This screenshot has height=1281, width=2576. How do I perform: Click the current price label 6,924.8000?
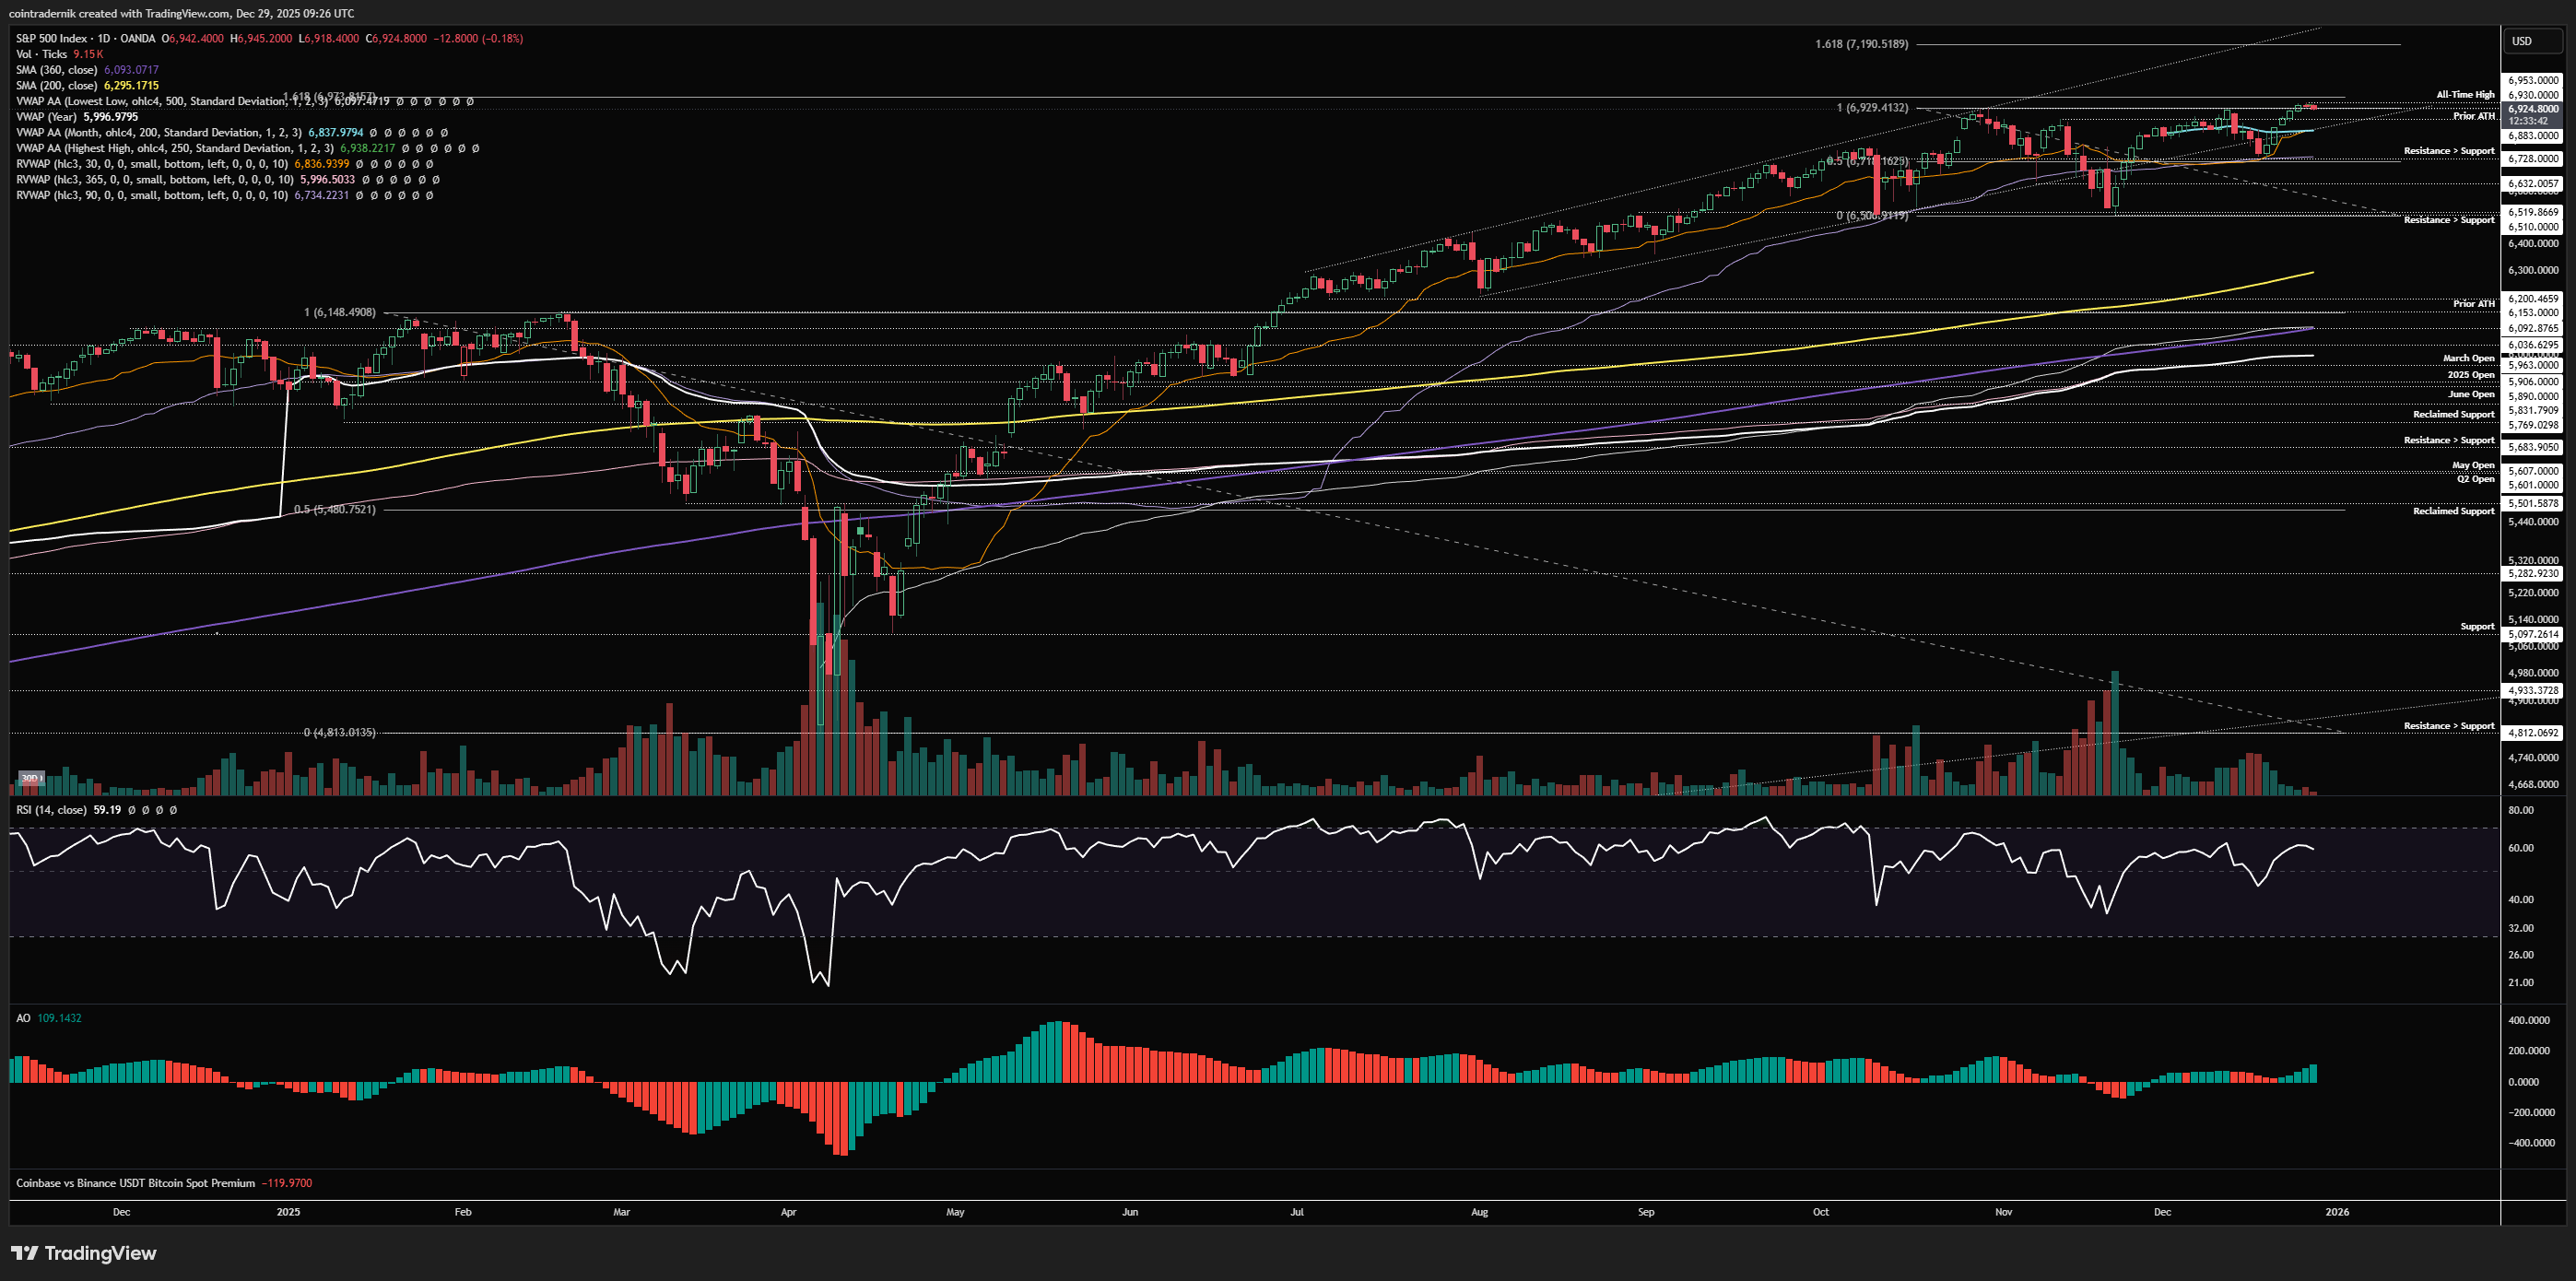coord(2533,109)
